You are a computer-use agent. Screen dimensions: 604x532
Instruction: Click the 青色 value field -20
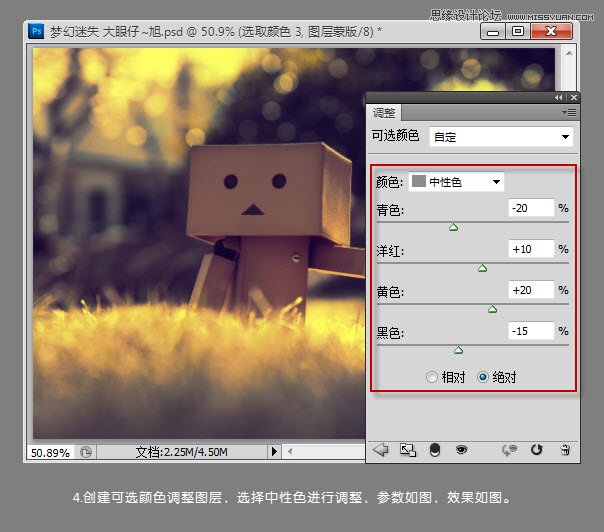tap(531, 208)
